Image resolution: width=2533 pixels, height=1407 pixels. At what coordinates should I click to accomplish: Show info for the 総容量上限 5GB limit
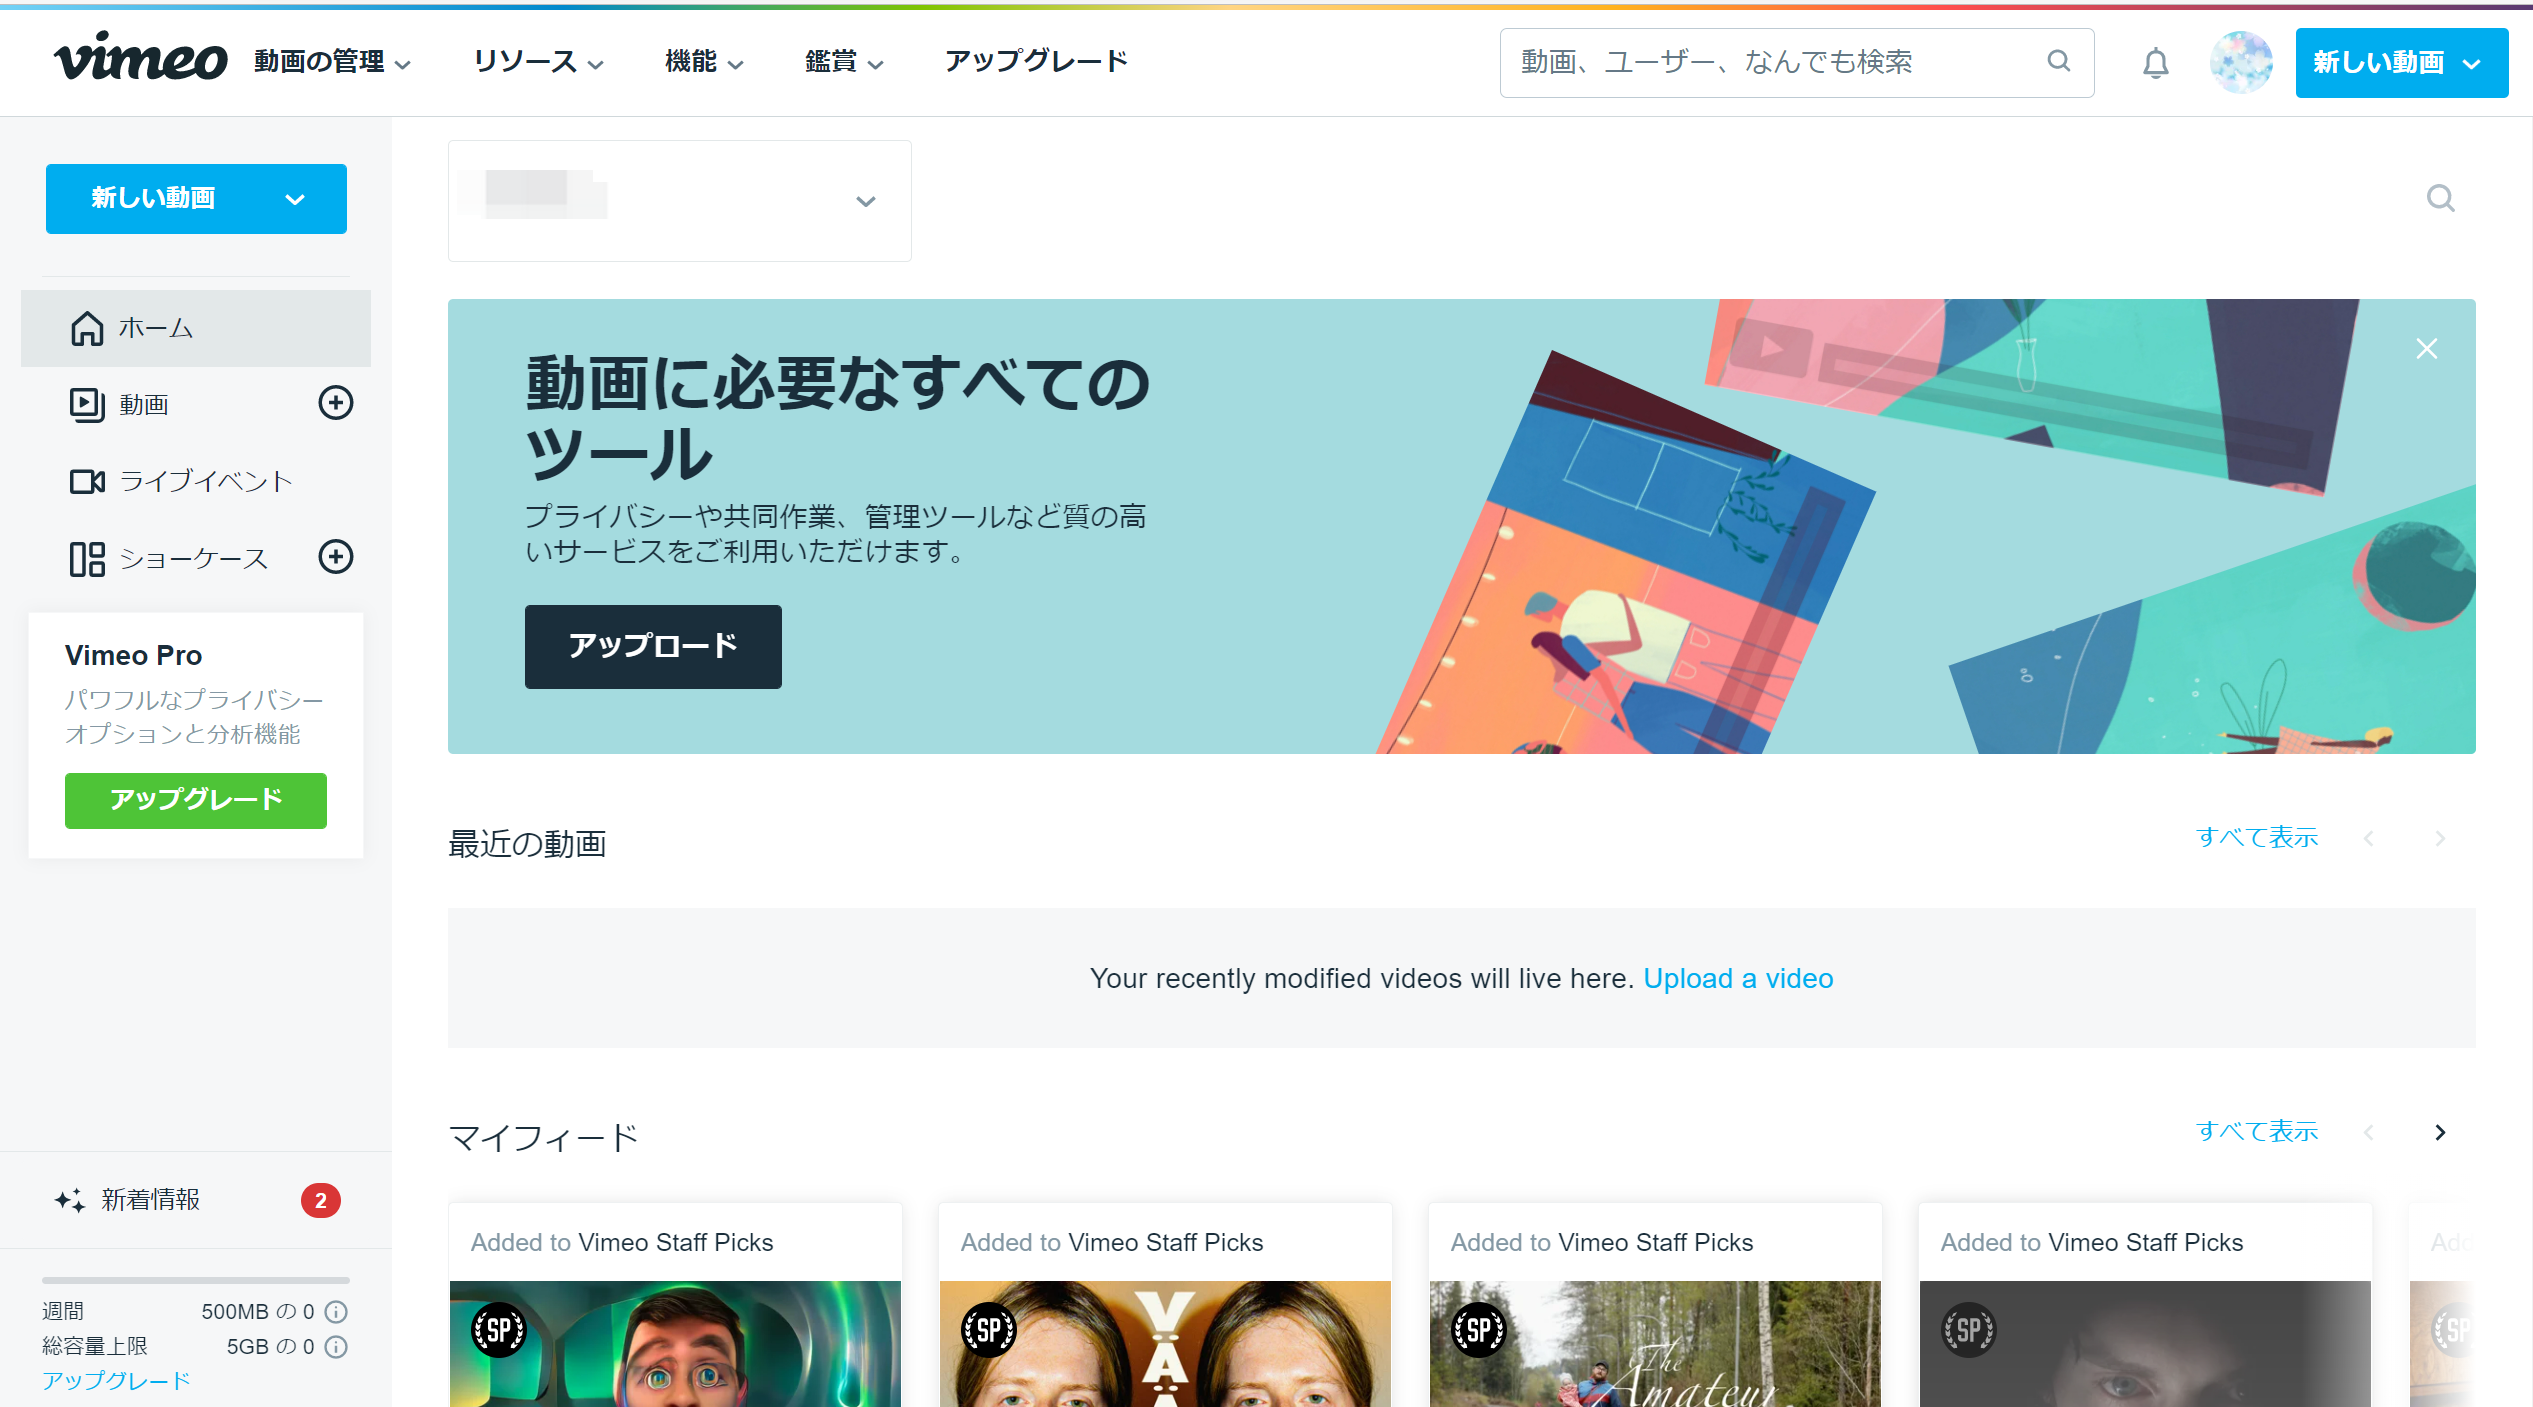click(337, 1347)
